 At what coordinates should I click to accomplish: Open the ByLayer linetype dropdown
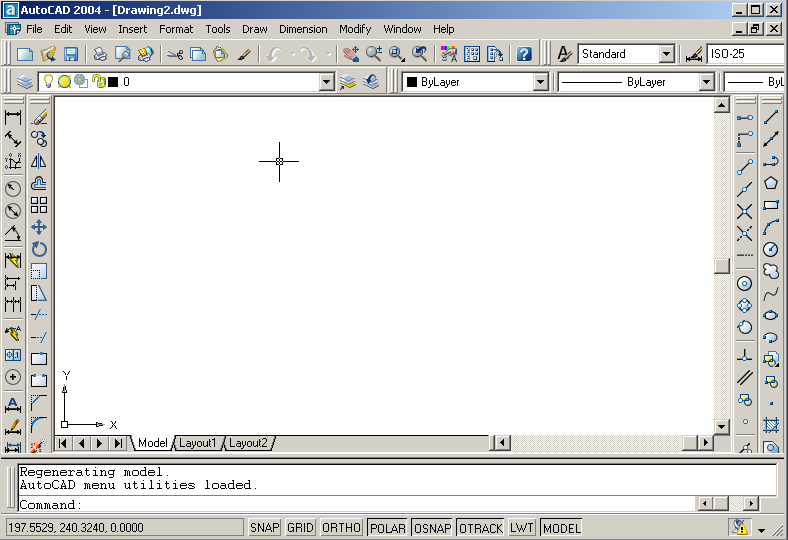click(707, 81)
